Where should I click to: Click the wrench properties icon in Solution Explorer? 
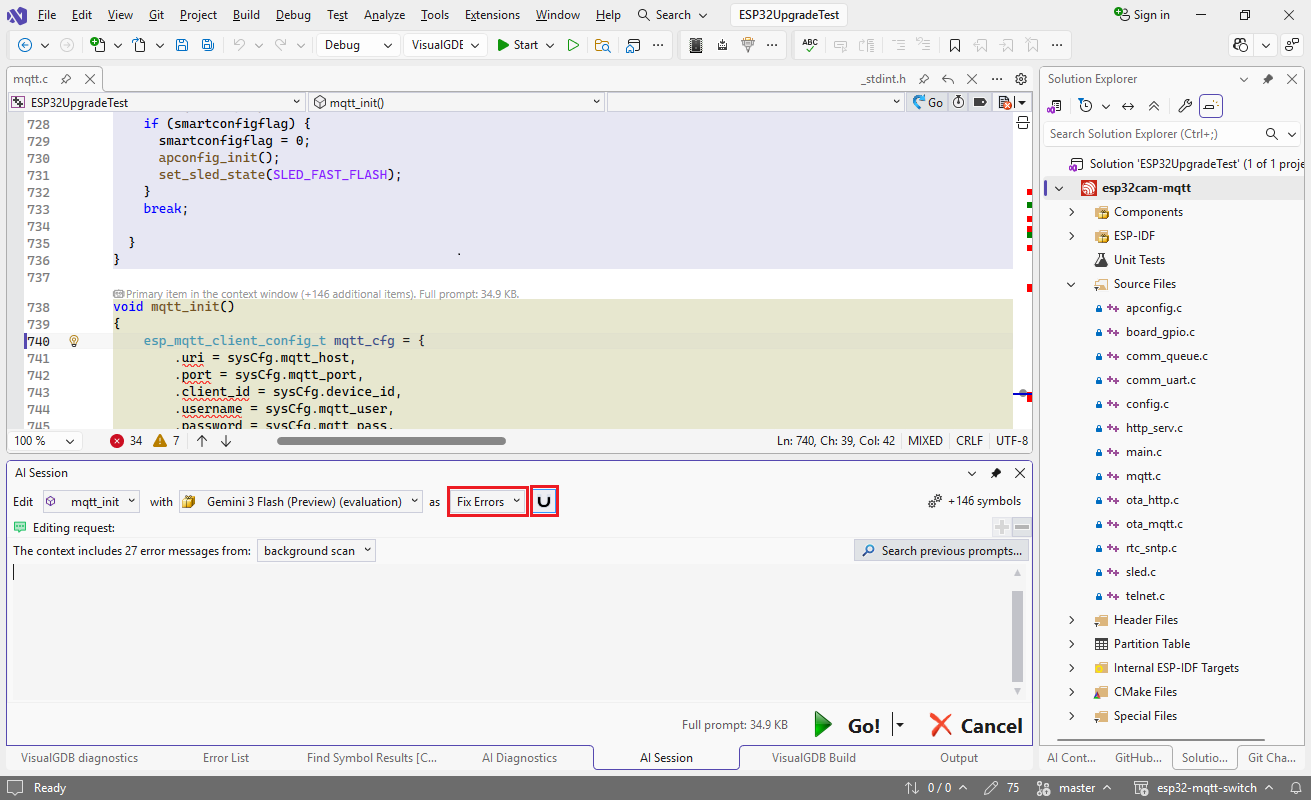point(1185,106)
